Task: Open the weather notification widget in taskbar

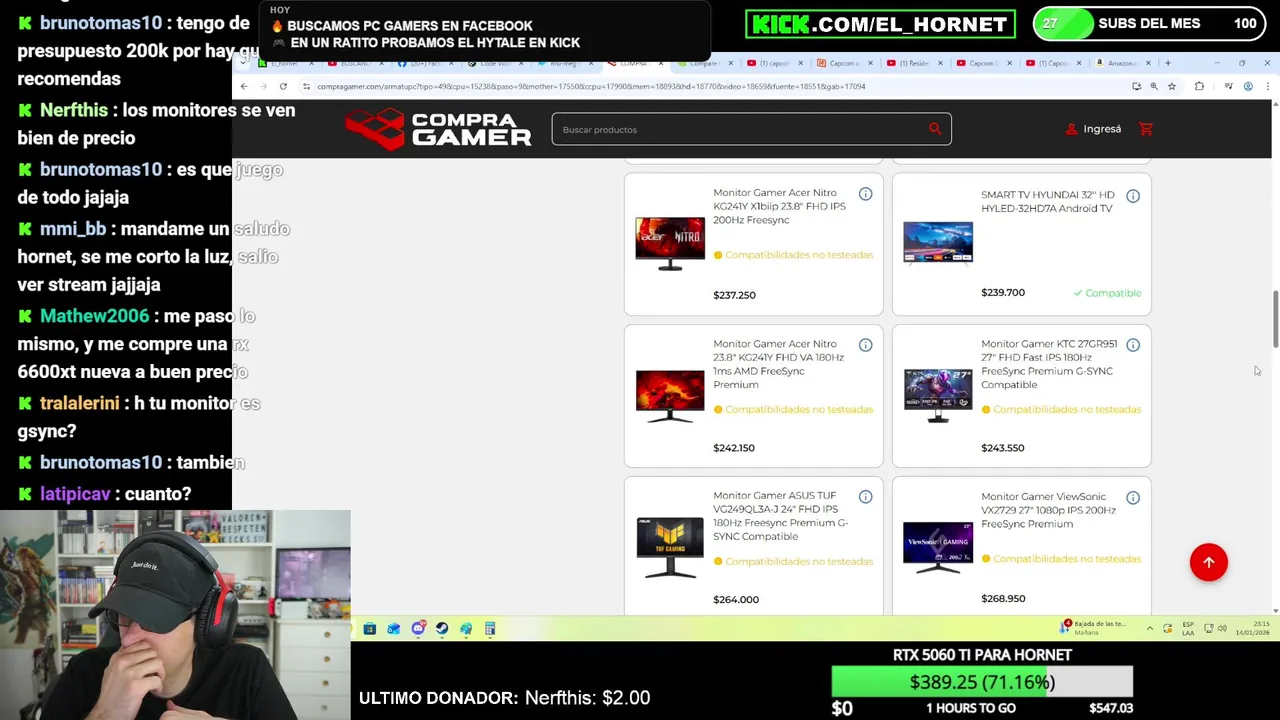Action: coord(1093,628)
